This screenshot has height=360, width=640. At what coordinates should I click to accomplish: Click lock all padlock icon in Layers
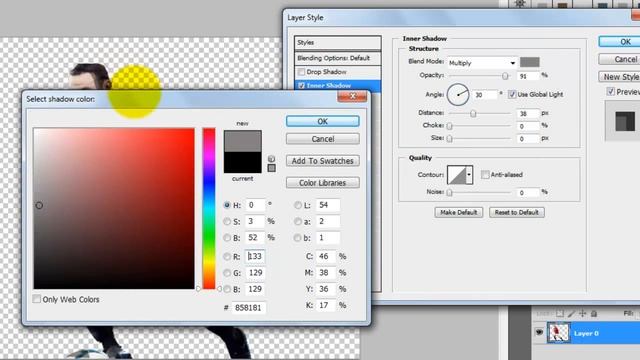point(594,313)
